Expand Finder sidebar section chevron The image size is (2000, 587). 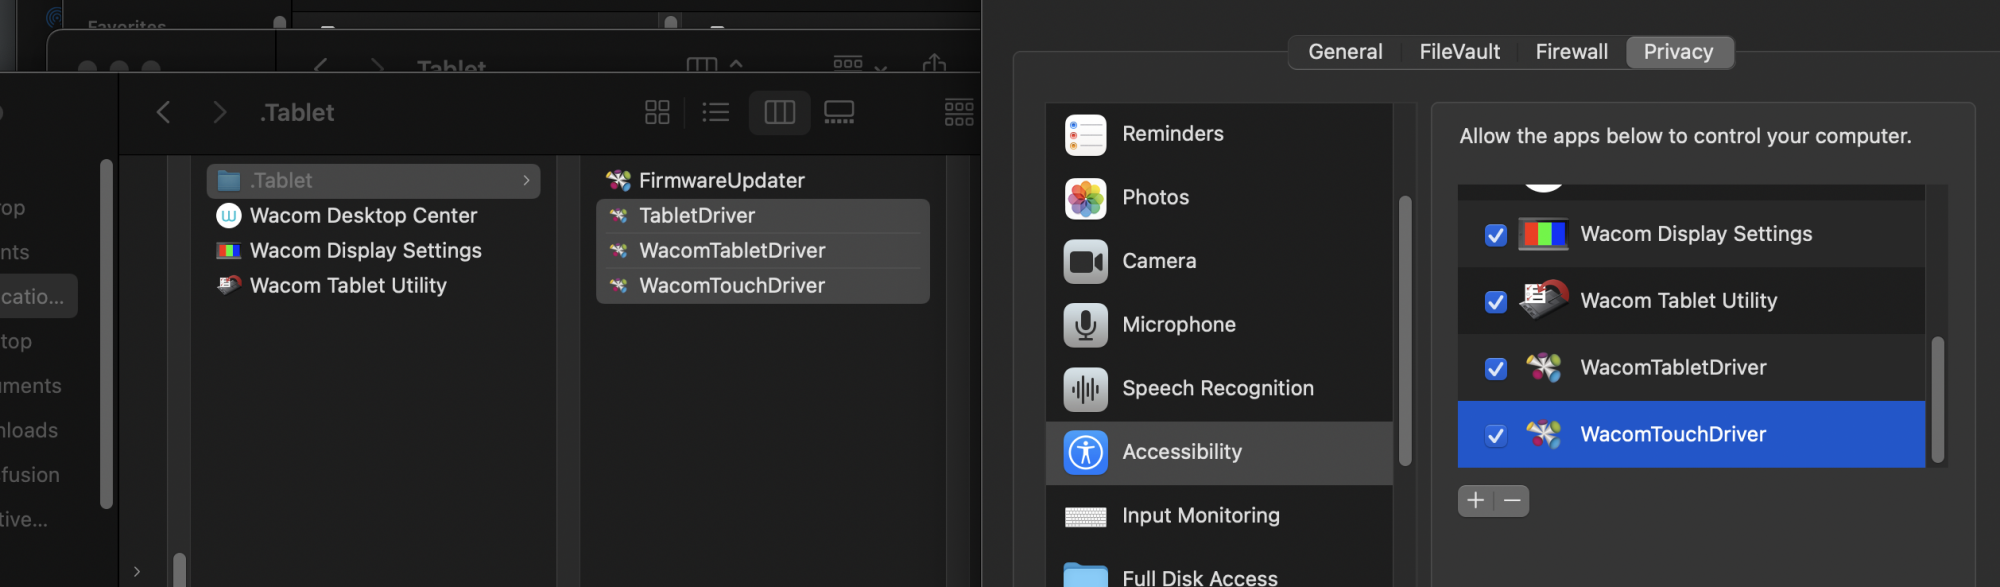click(137, 572)
